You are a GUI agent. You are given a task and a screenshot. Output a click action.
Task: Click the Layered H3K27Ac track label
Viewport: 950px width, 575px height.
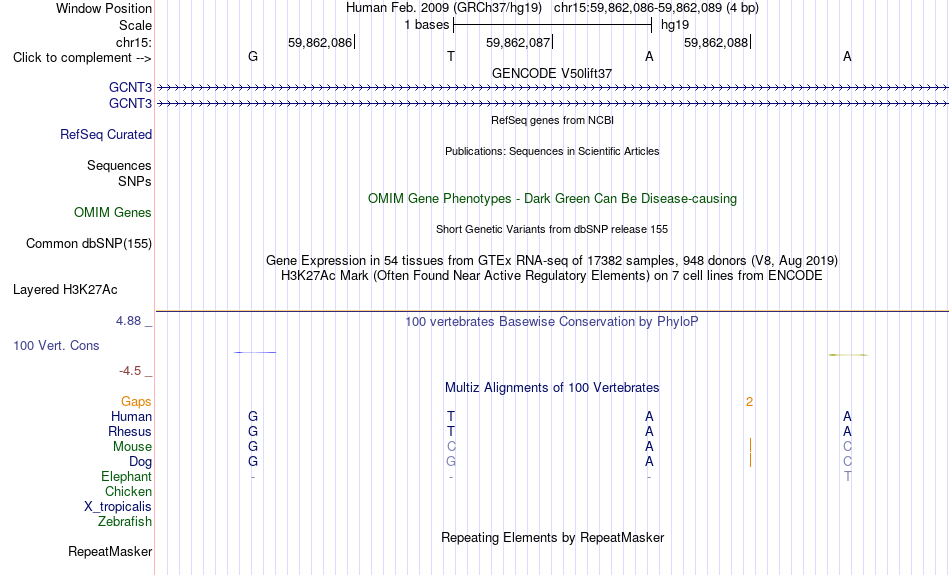pyautogui.click(x=65, y=290)
